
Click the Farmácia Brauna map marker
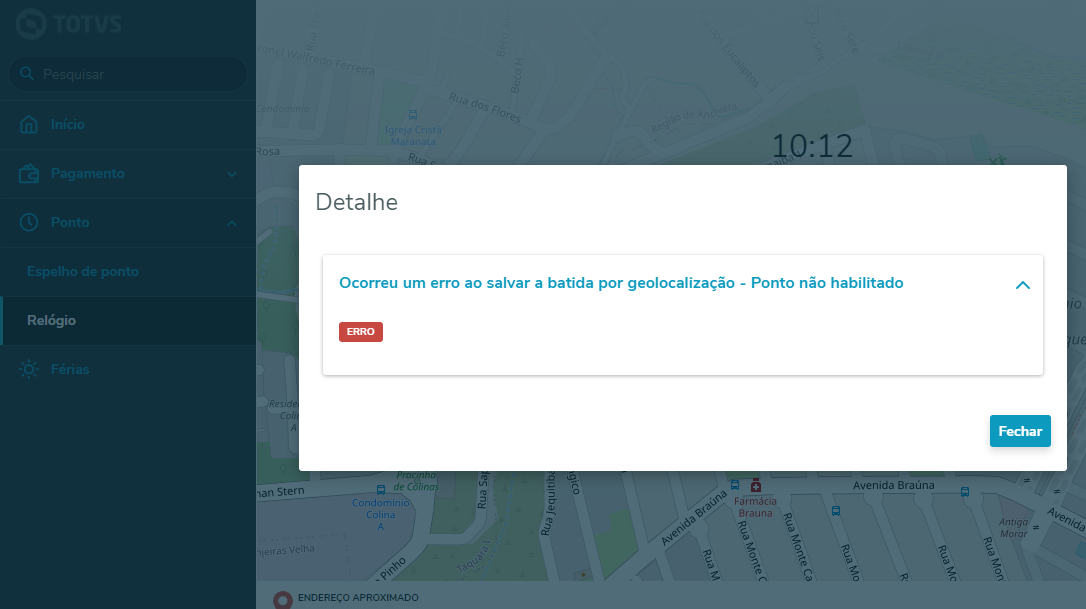click(756, 487)
